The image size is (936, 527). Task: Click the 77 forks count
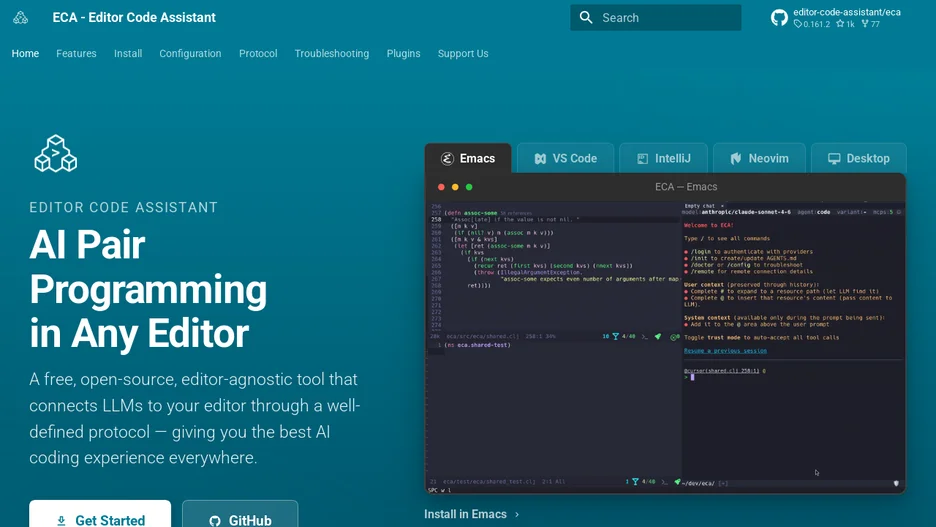870,24
